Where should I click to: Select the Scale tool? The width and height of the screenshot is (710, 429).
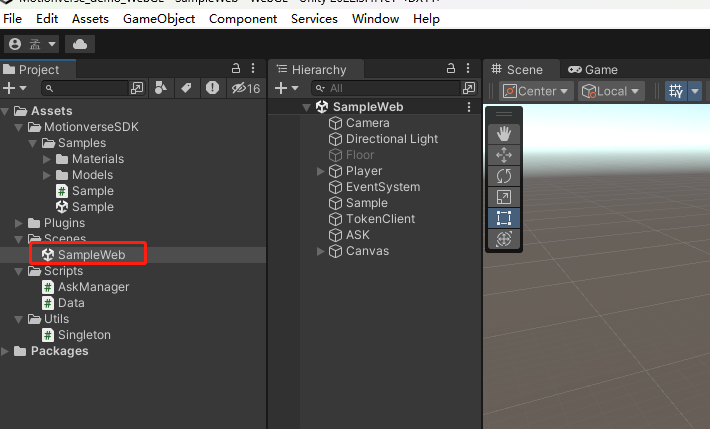[504, 197]
